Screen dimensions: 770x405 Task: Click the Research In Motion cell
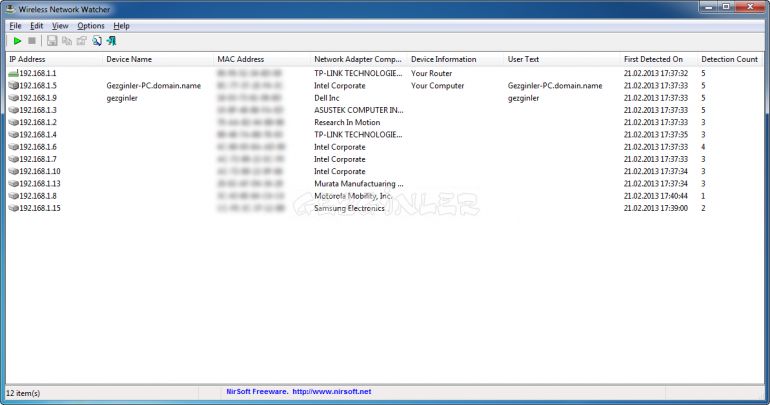(347, 122)
